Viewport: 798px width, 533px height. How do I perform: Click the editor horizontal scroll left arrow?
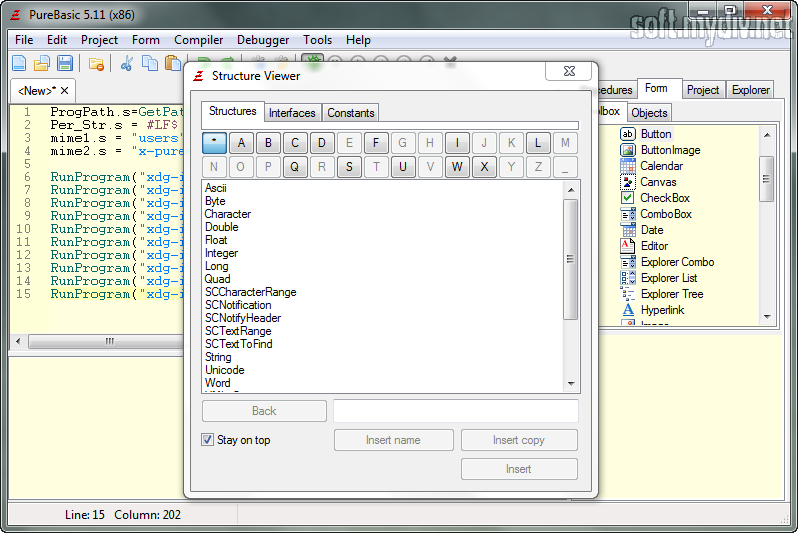tap(18, 341)
